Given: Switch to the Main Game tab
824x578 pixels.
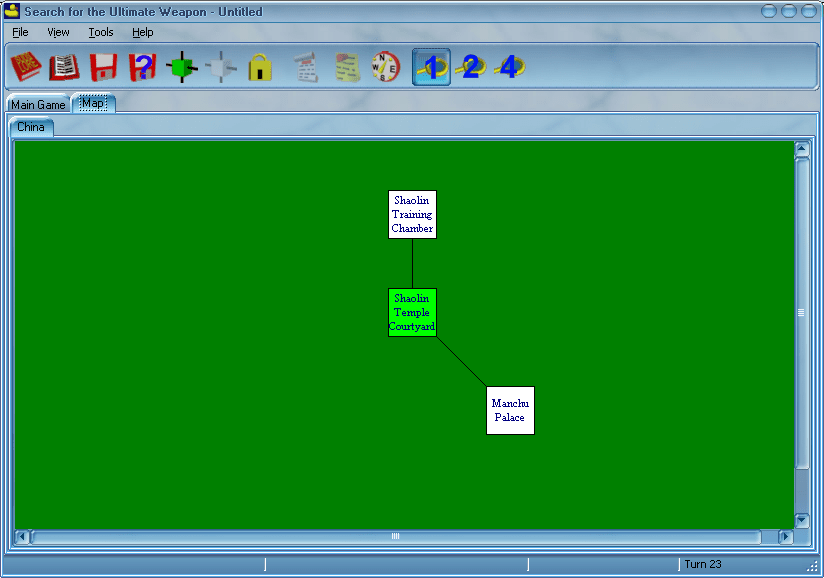Looking at the screenshot, I should [x=38, y=105].
